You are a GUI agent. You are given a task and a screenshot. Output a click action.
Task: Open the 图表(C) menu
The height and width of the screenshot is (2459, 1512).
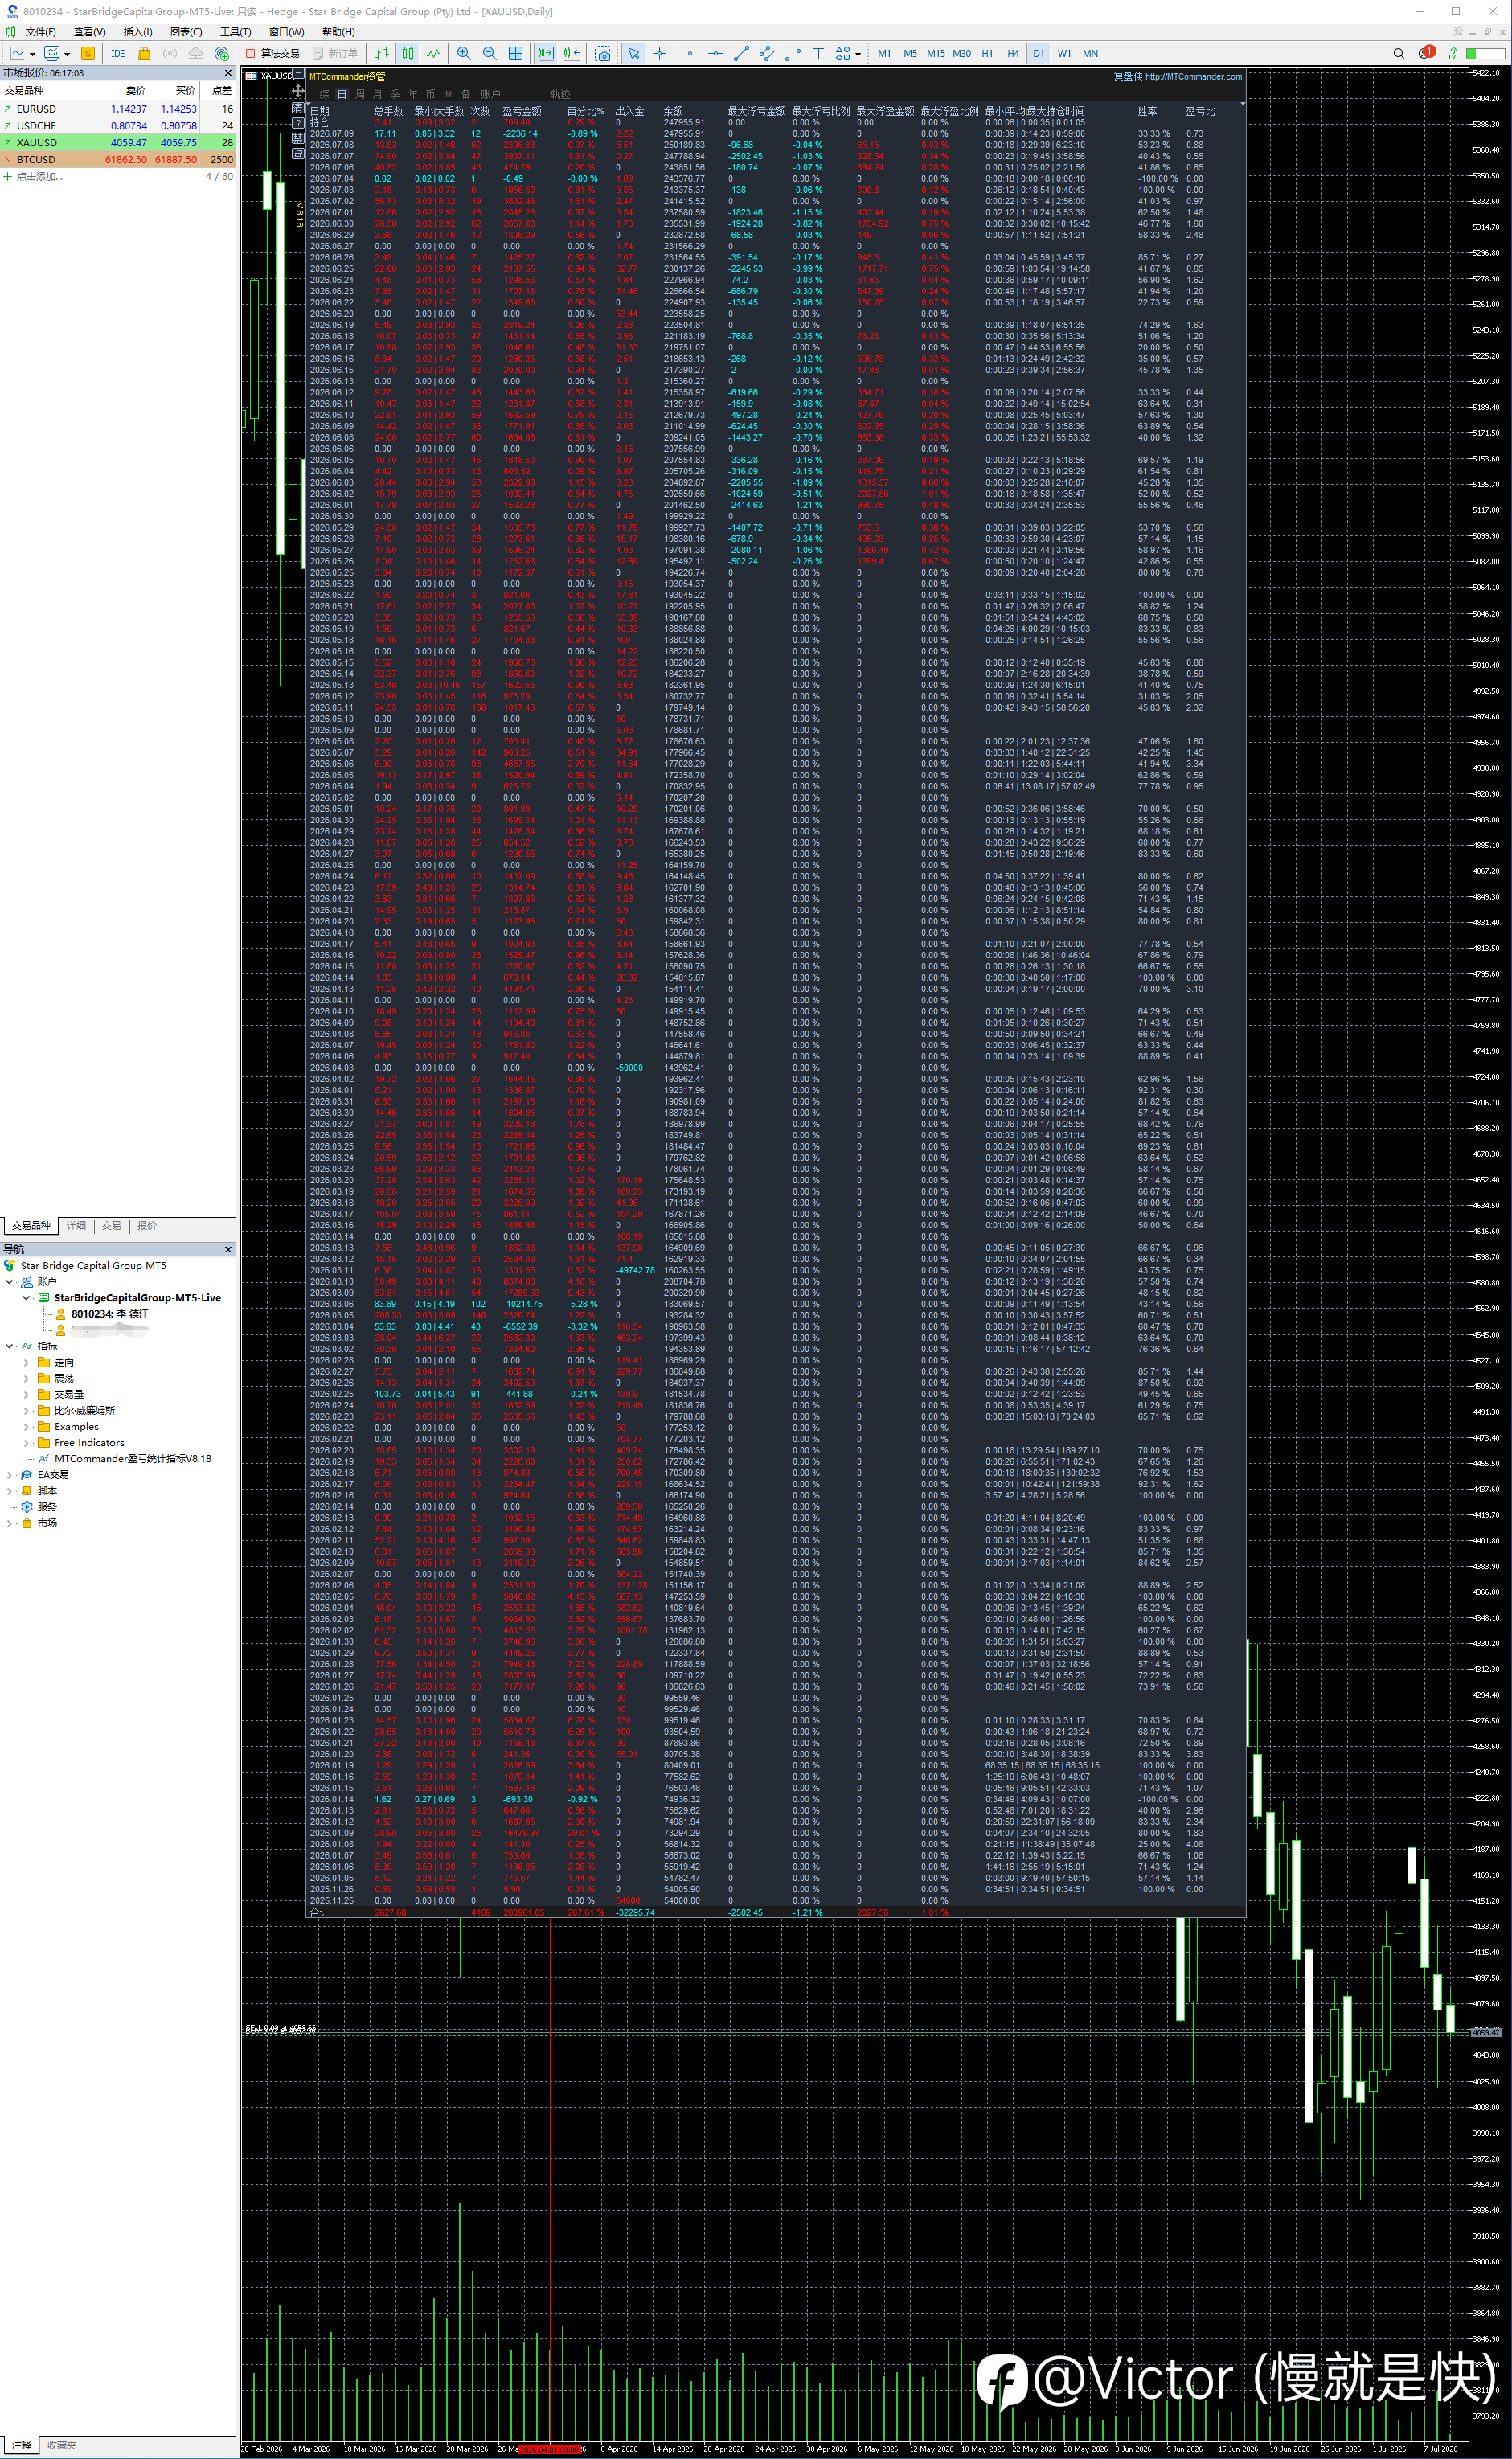click(x=186, y=32)
